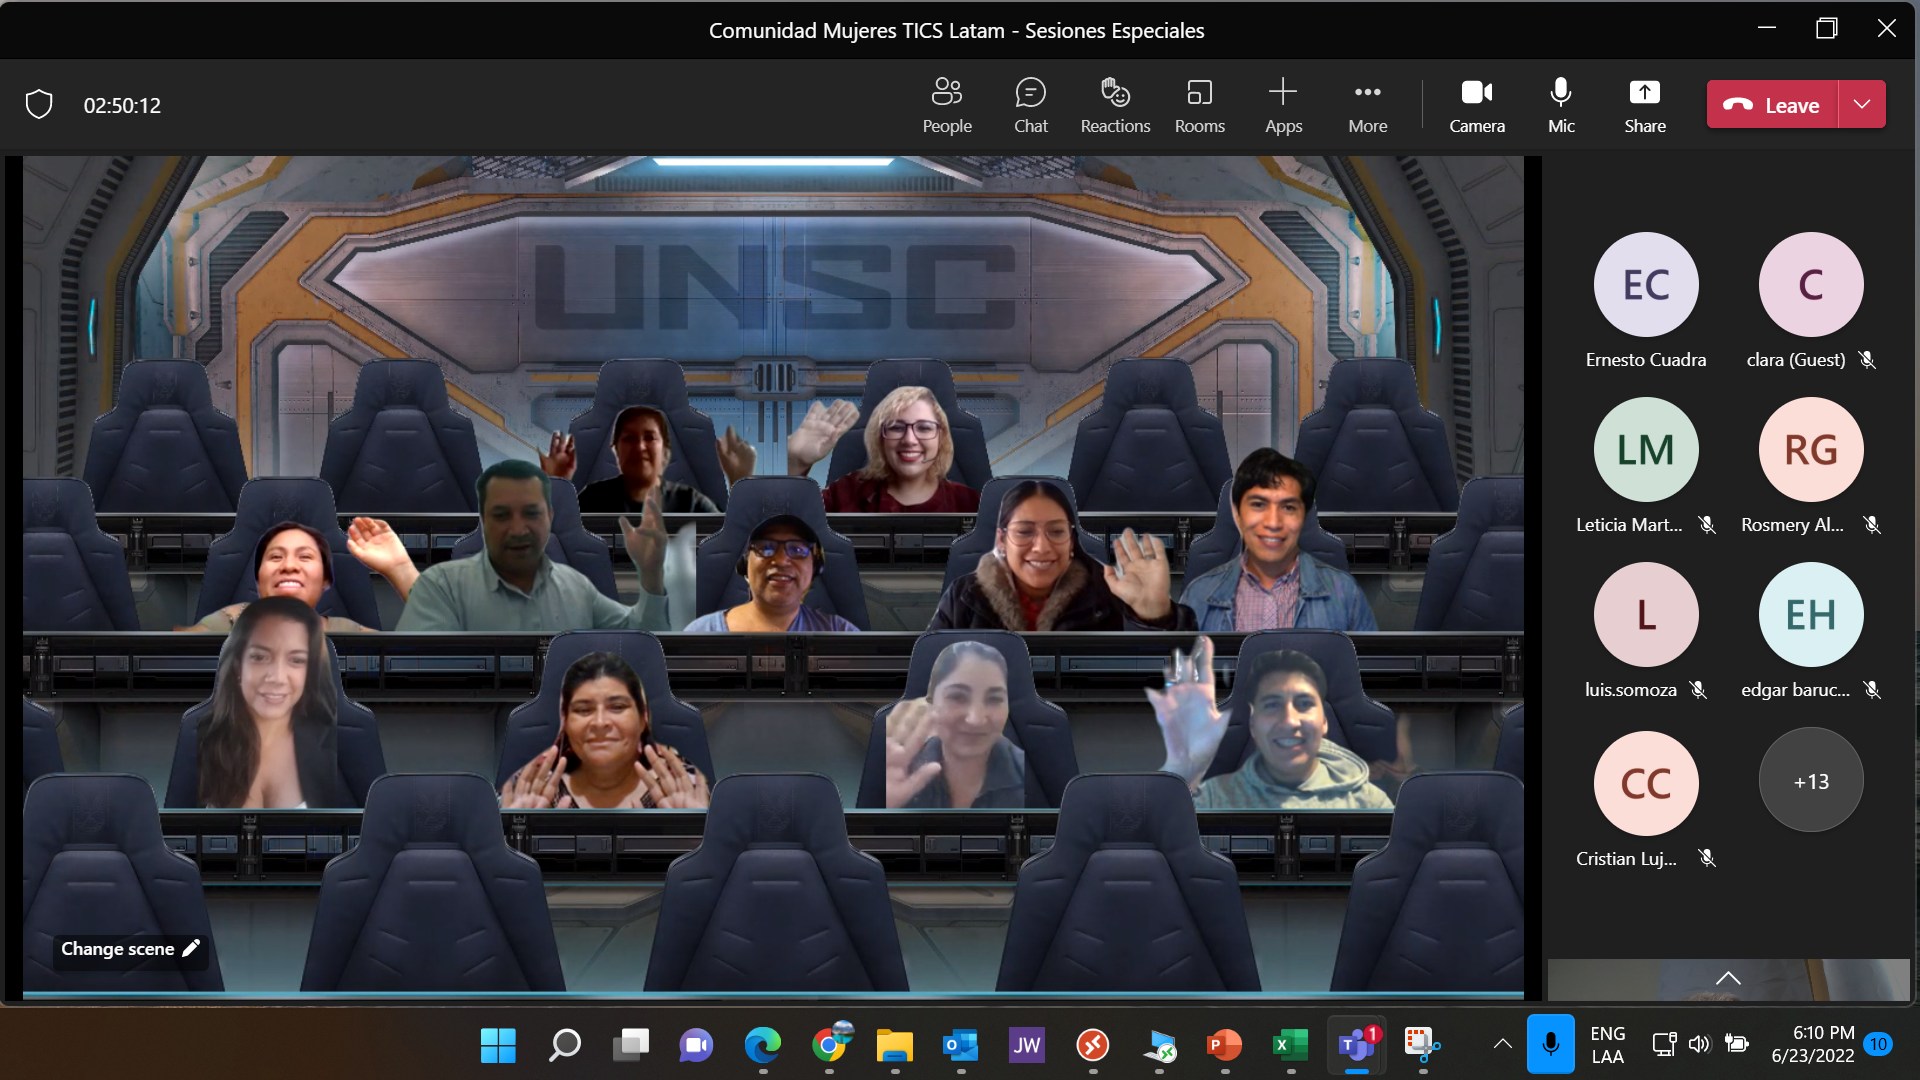Open Outlook from taskbar
The height and width of the screenshot is (1080, 1920).
click(961, 1046)
